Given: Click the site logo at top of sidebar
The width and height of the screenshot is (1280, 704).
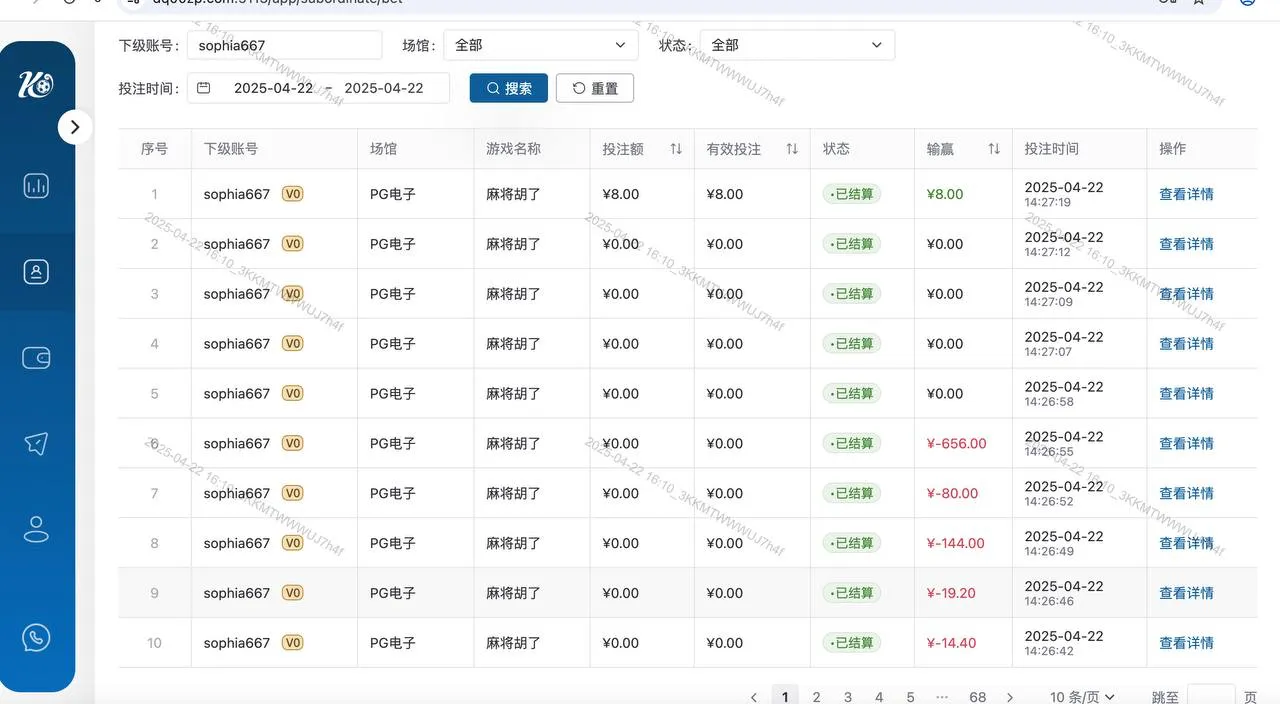Looking at the screenshot, I should (x=37, y=83).
